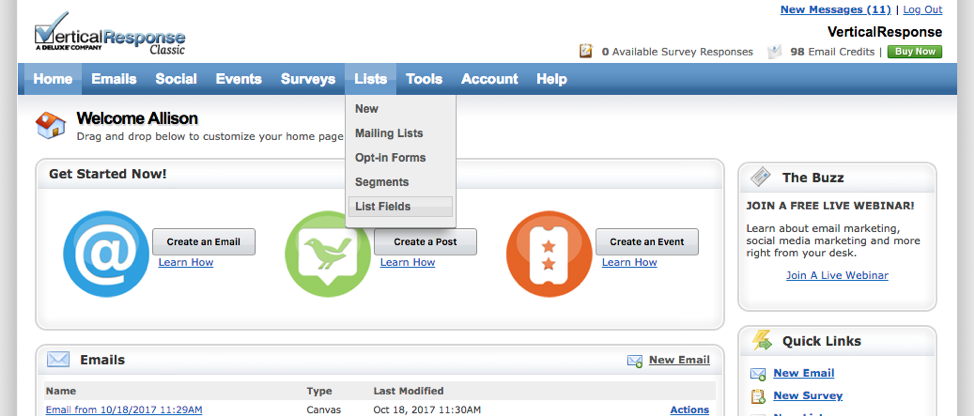
Task: Click the JOIN A FREE LIVE WEBINAR! heading
Action: (x=830, y=206)
